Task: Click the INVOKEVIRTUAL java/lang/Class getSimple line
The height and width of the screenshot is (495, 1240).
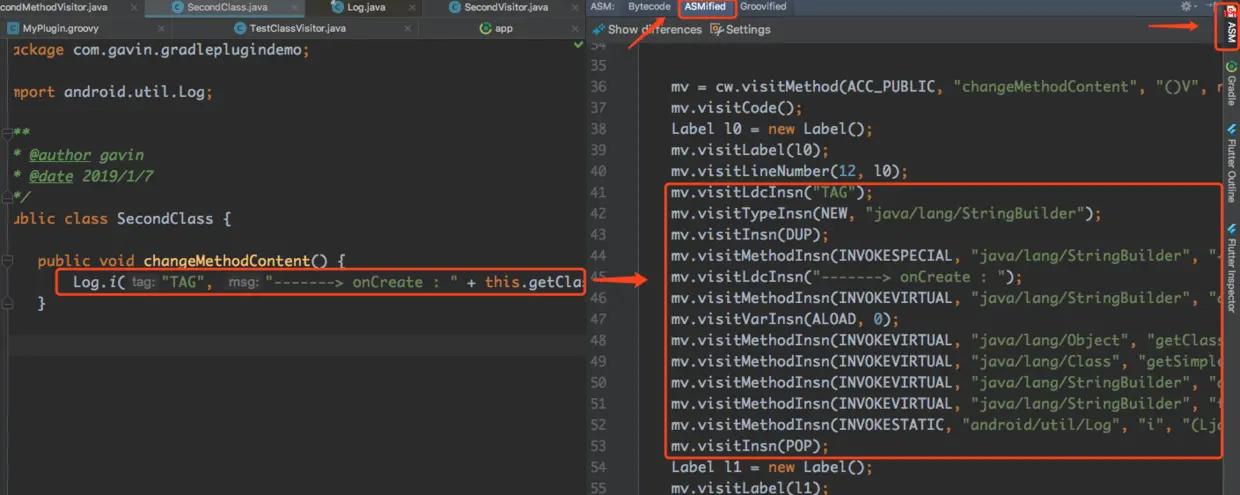Action: [x=945, y=361]
